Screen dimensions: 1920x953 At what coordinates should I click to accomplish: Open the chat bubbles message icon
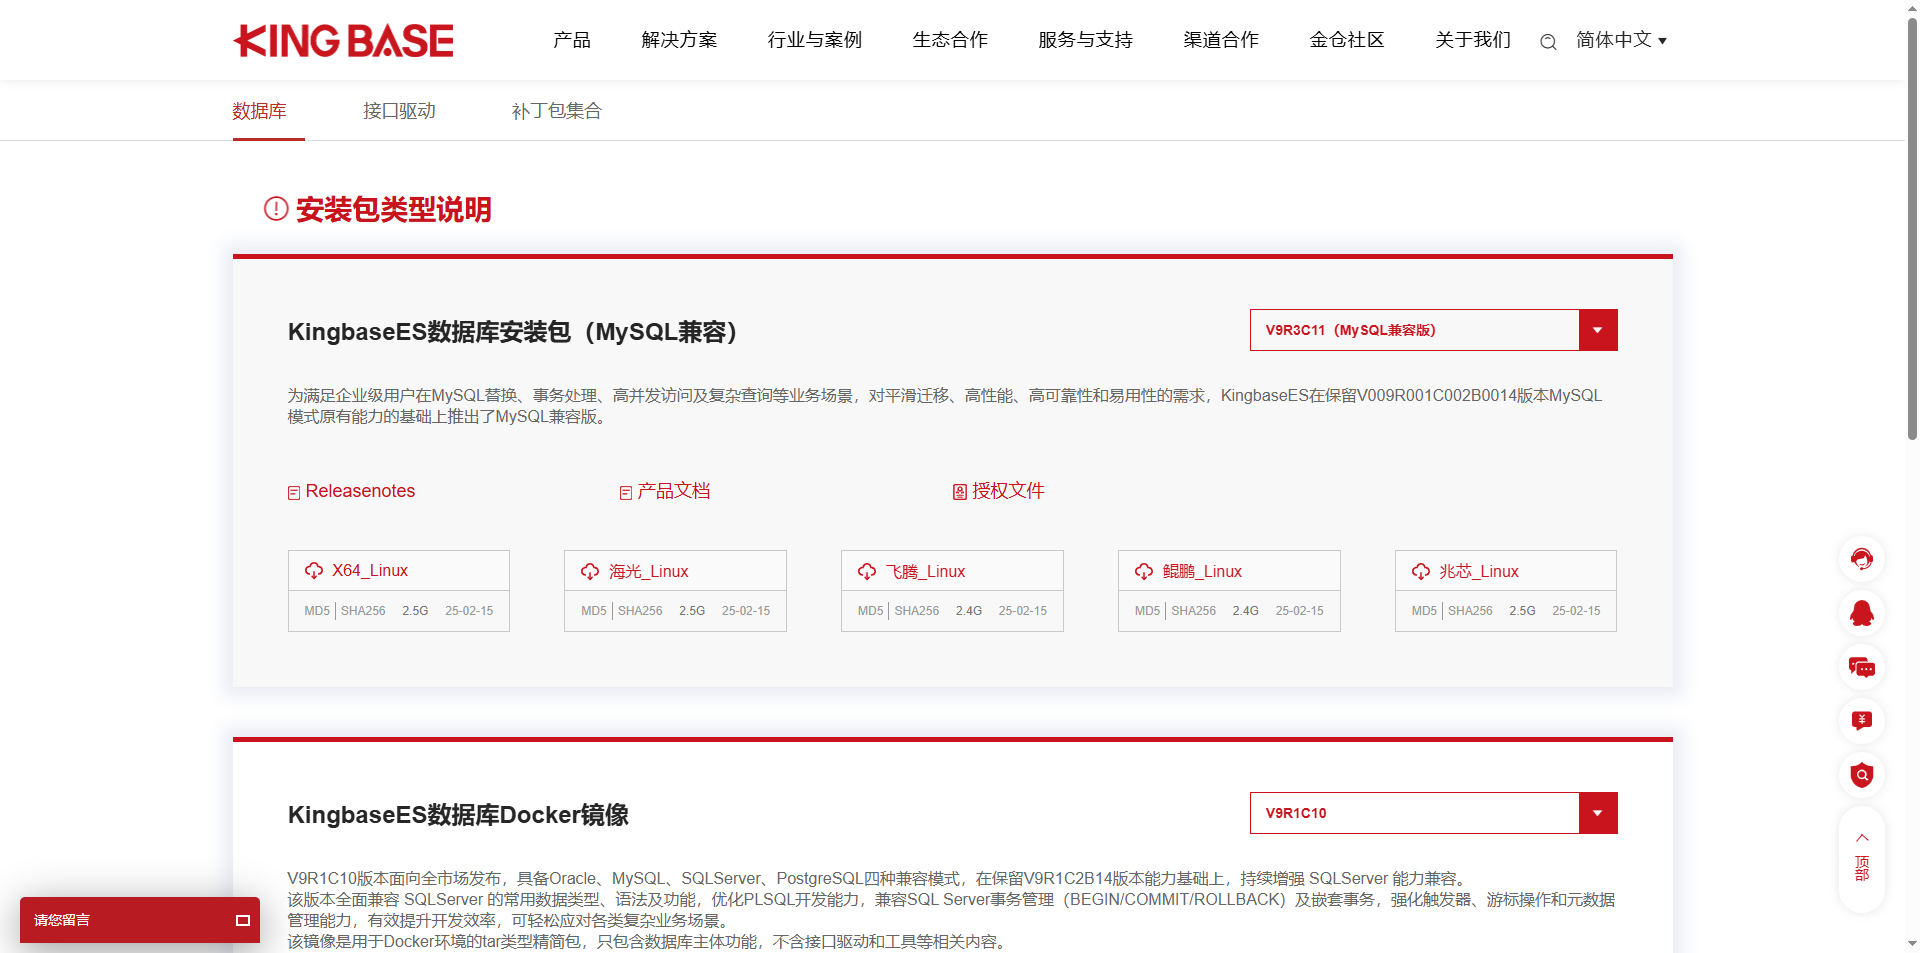[1862, 667]
